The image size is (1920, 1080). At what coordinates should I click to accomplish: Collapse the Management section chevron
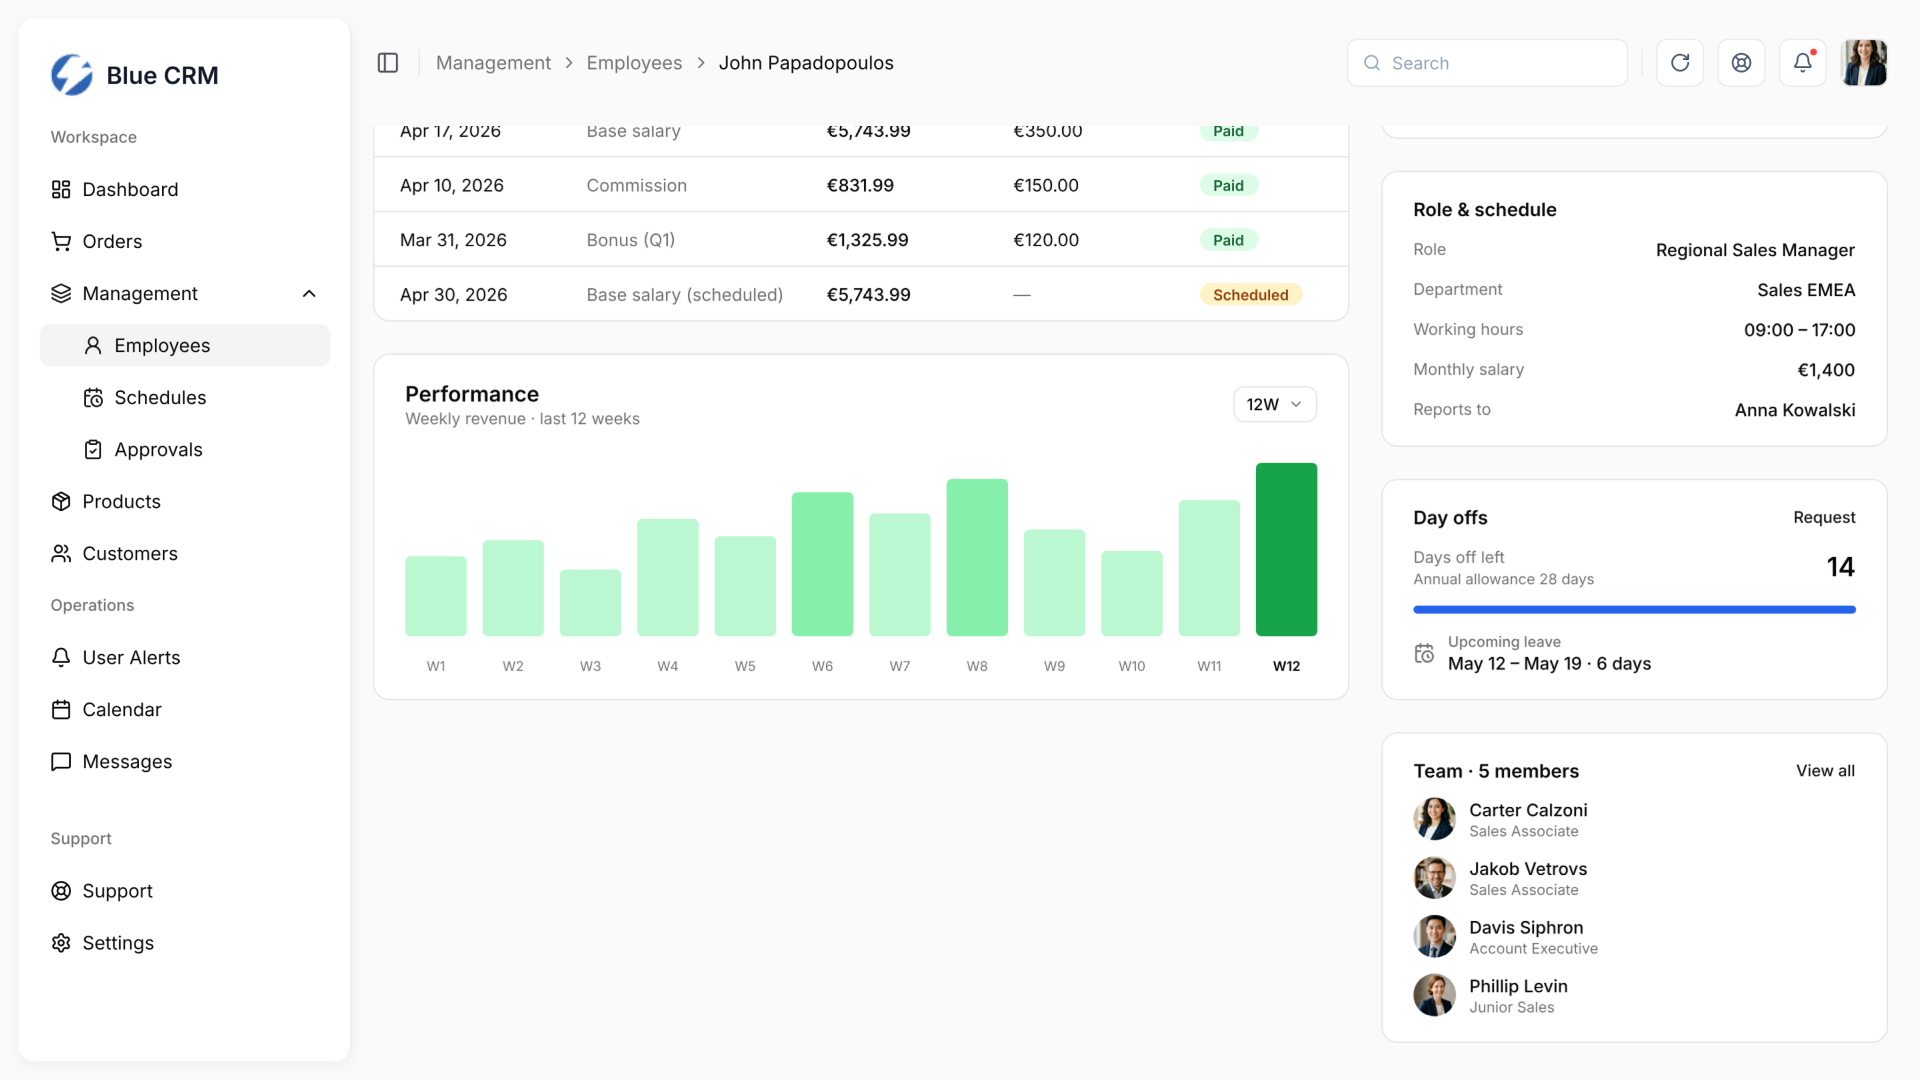click(x=309, y=293)
